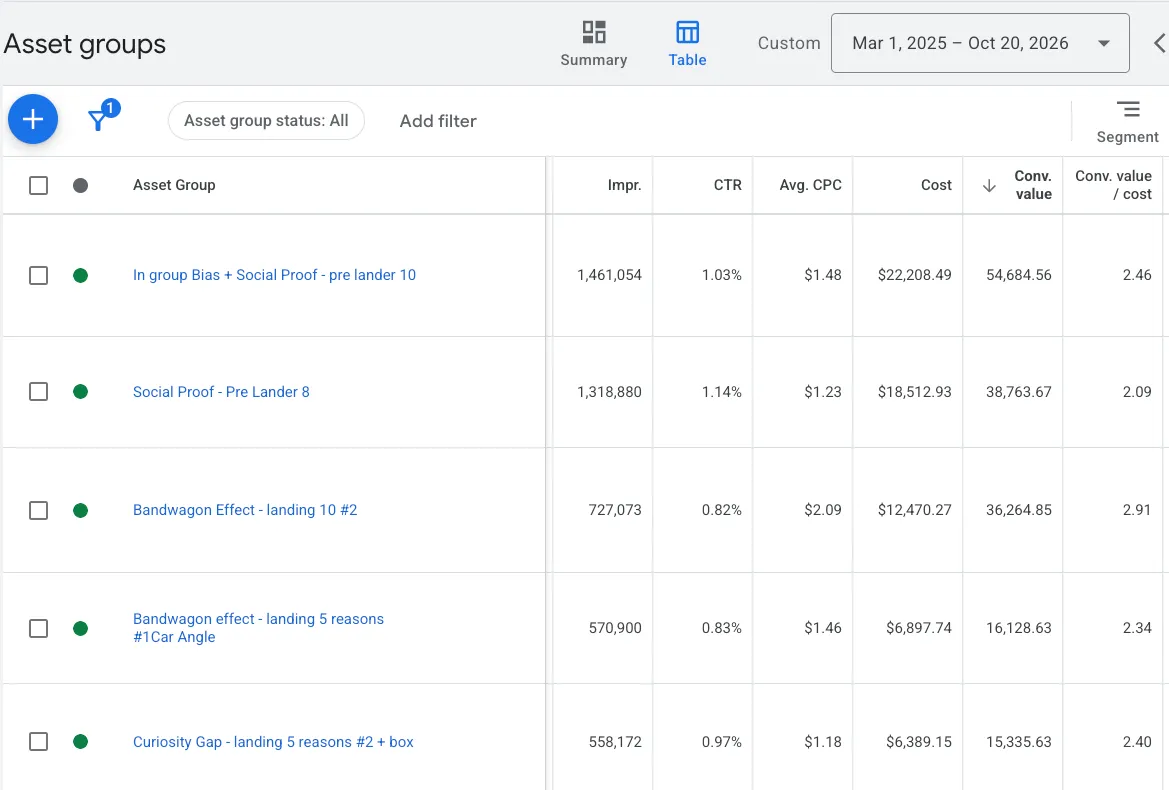Image resolution: width=1169 pixels, height=790 pixels.
Task: Click the blue plus new asset group button
Action: click(x=33, y=119)
